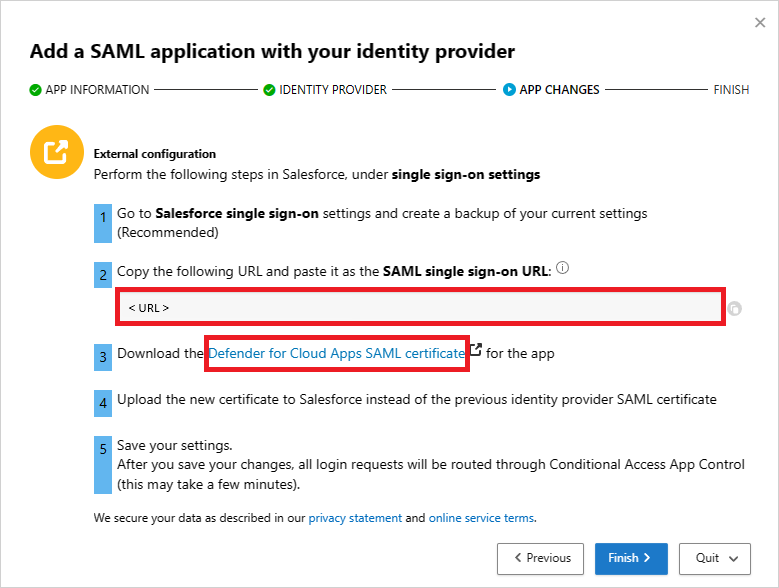Open the online service terms link
779x588 pixels.
[x=481, y=518]
